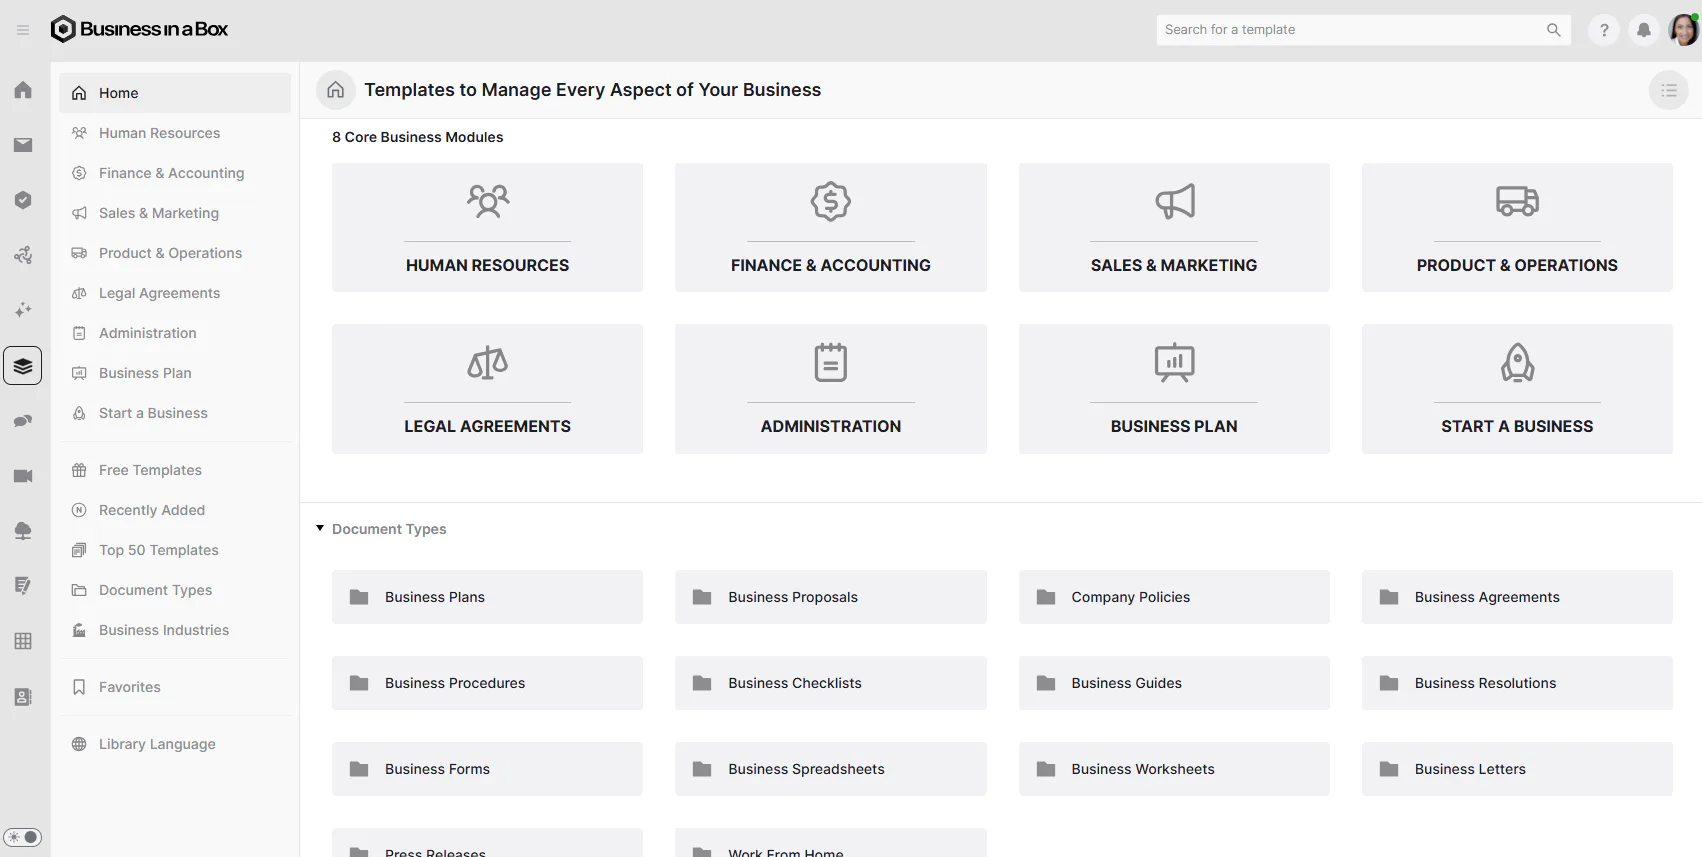Open the START A BUSINESS module card

pyautogui.click(x=1517, y=389)
